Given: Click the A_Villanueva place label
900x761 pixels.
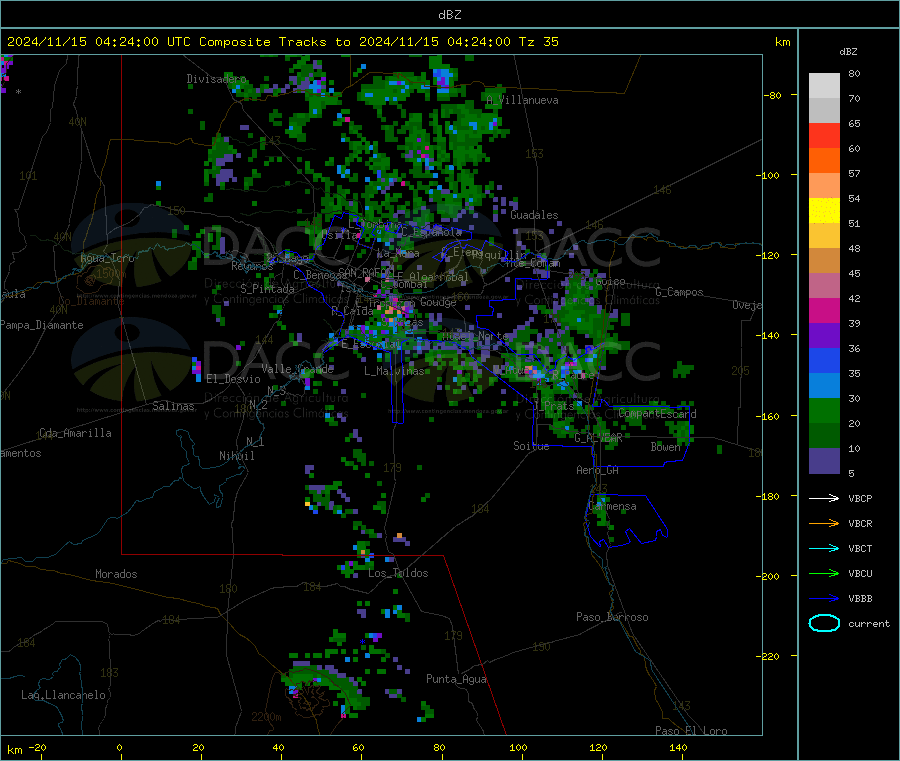Looking at the screenshot, I should pyautogui.click(x=522, y=100).
